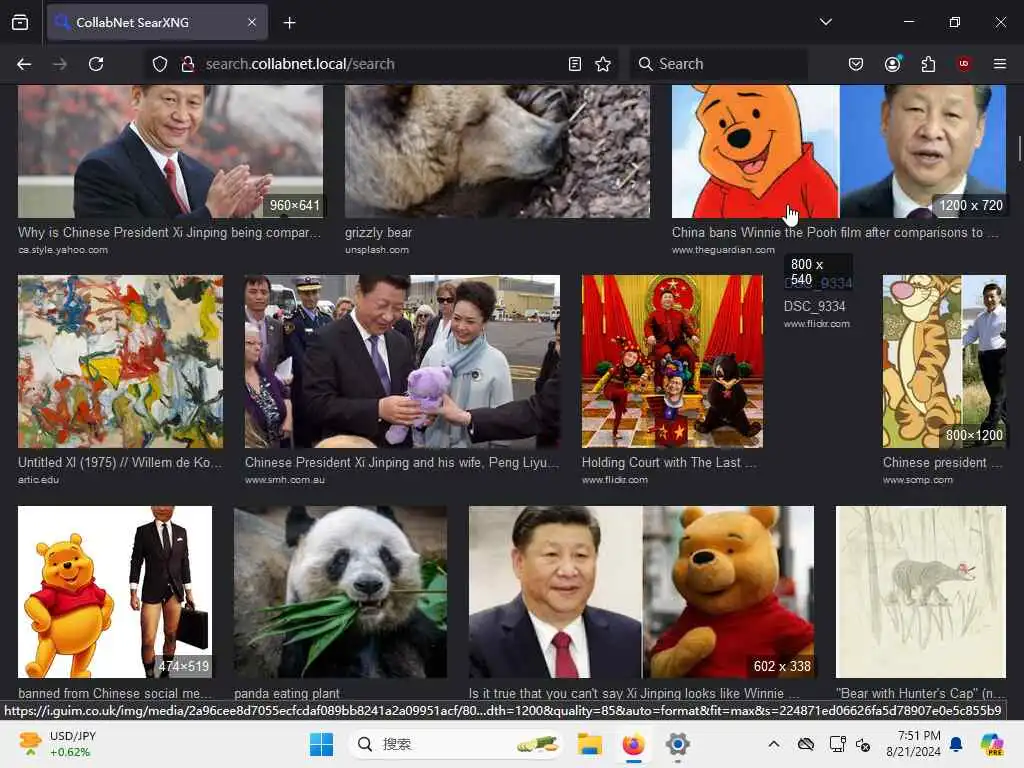Show site security lock information
This screenshot has width=1024, height=768.
point(188,64)
